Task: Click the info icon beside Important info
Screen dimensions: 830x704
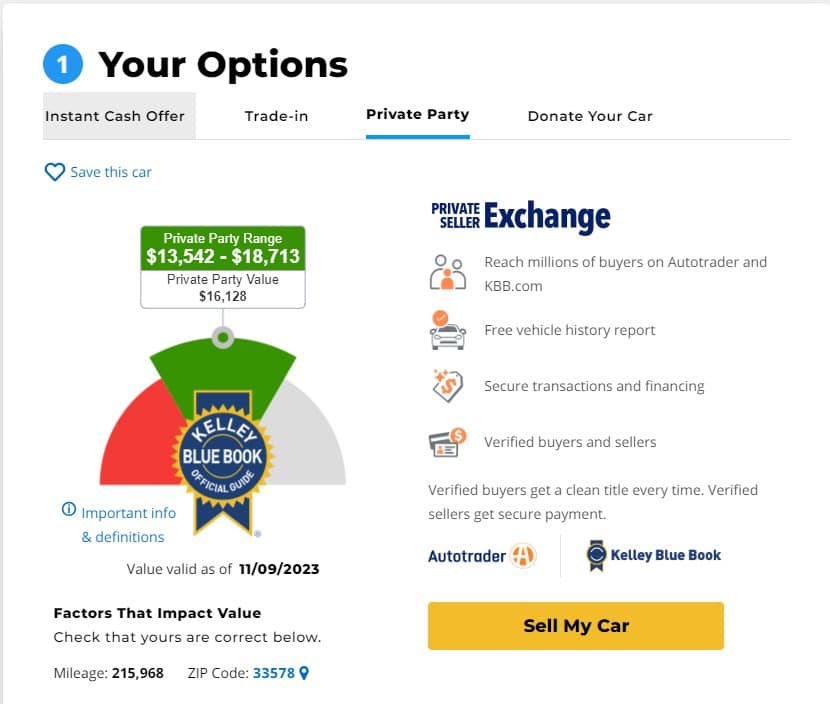Action: tap(69, 509)
